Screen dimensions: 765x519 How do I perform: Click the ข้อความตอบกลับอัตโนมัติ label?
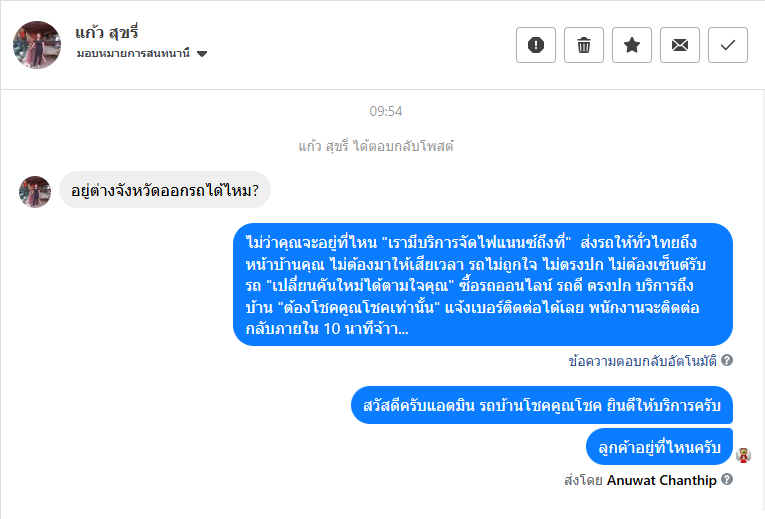pos(643,360)
